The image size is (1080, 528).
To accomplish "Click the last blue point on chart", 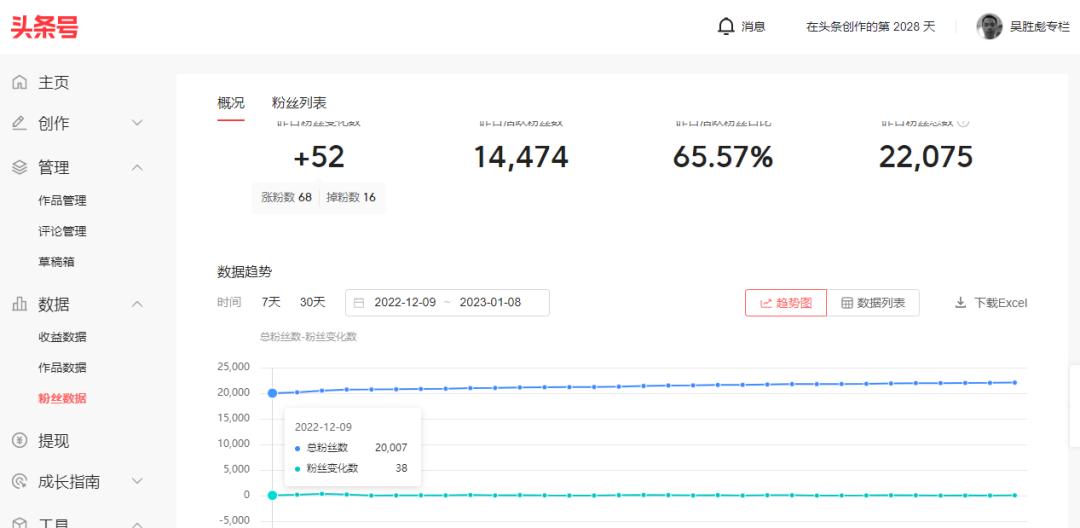I will [x=1015, y=382].
